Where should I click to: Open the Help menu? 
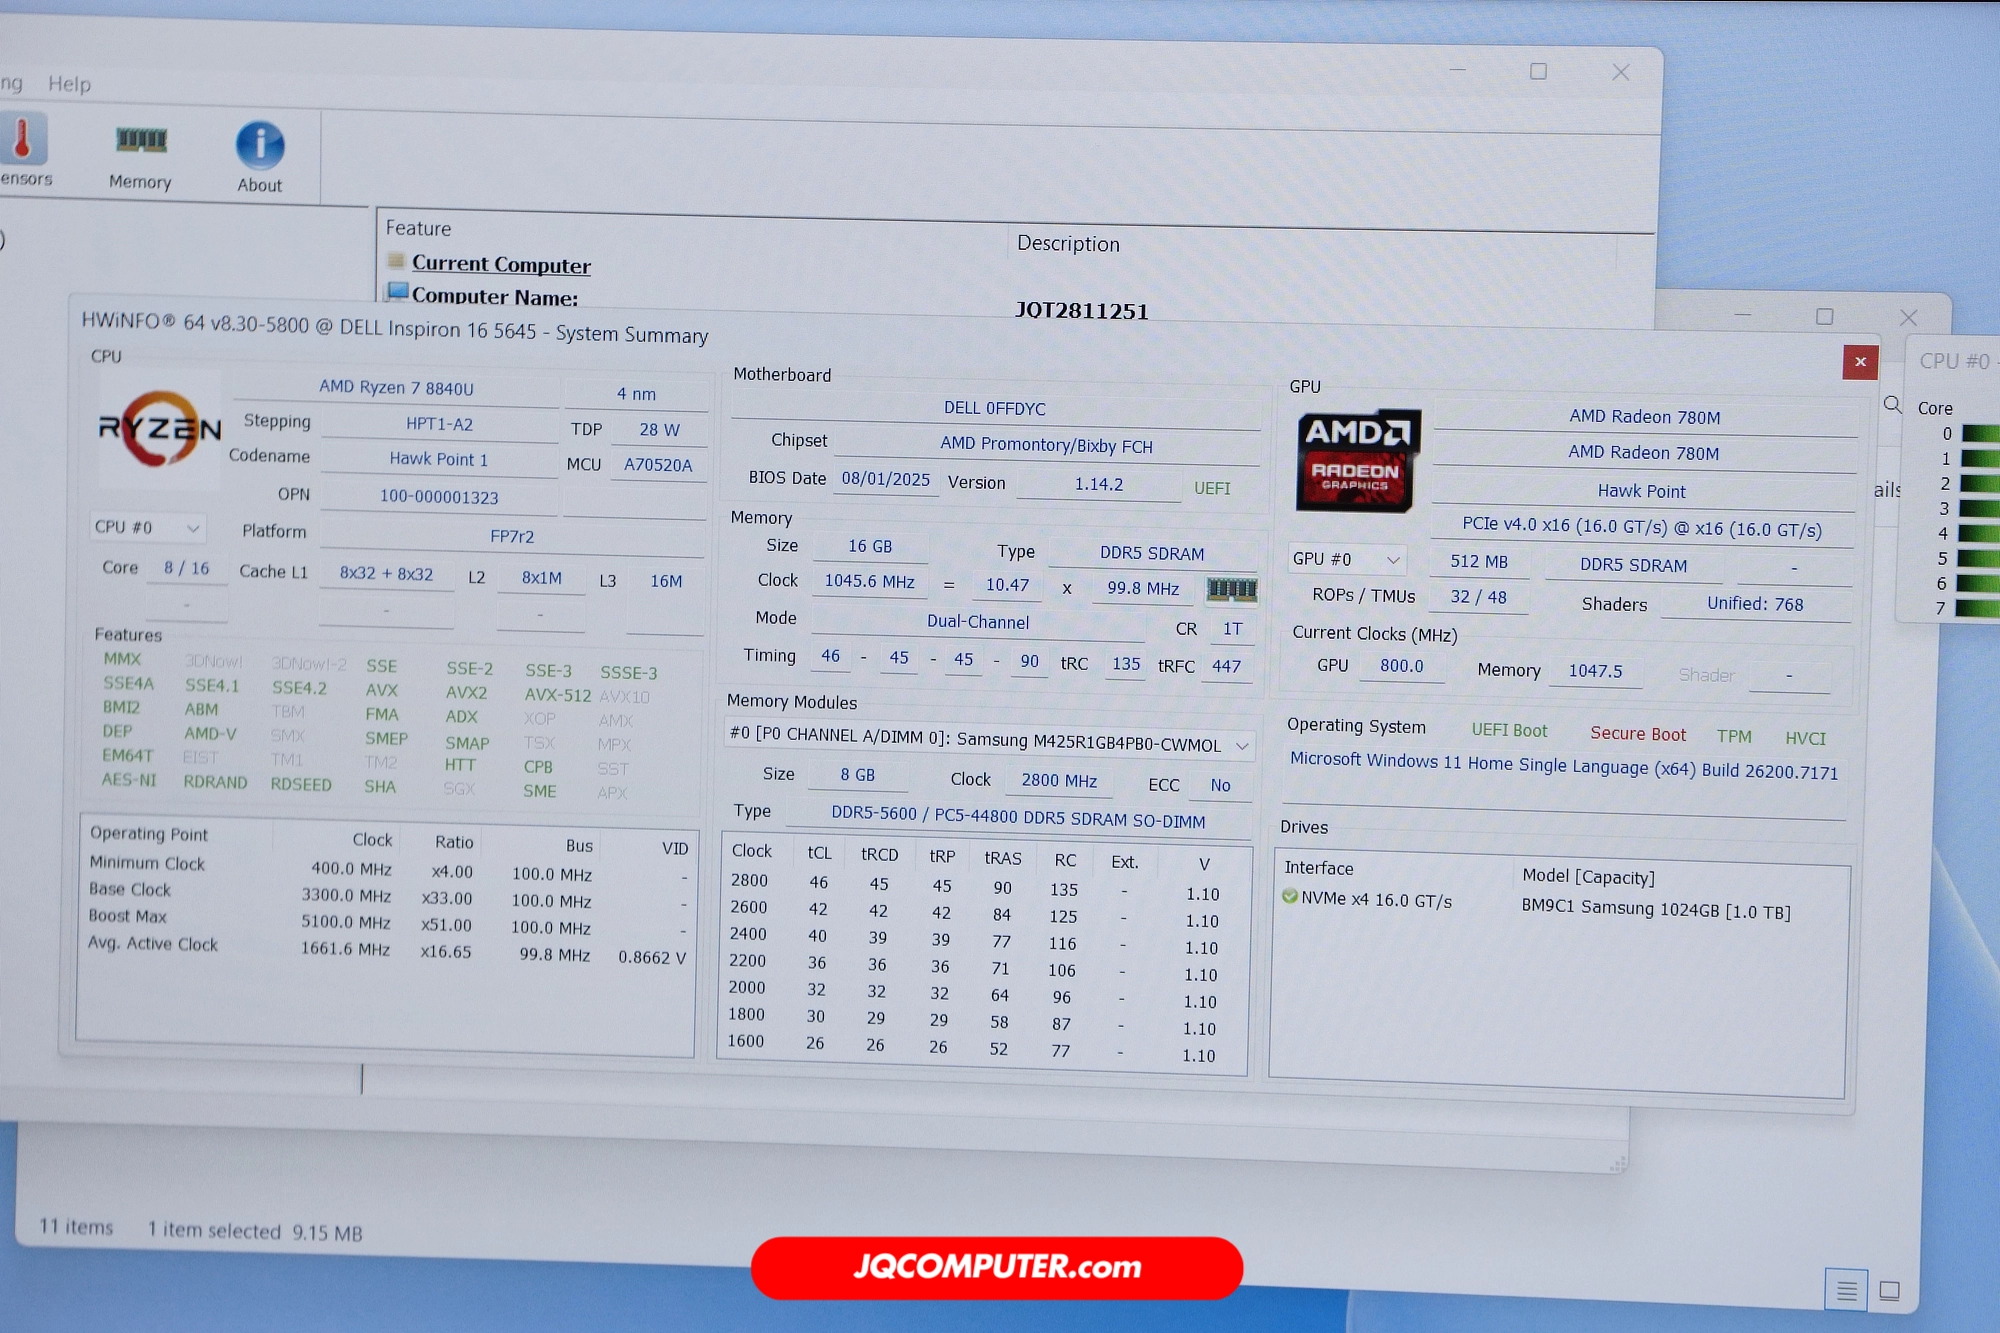pyautogui.click(x=69, y=84)
